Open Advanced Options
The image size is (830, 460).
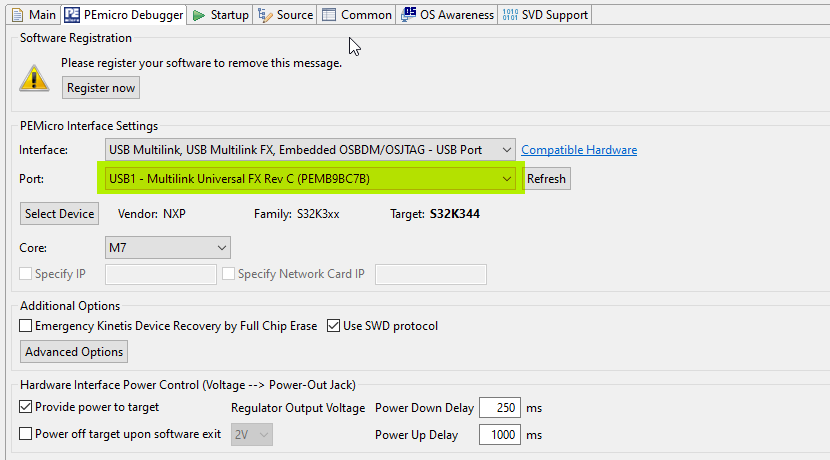[74, 352]
